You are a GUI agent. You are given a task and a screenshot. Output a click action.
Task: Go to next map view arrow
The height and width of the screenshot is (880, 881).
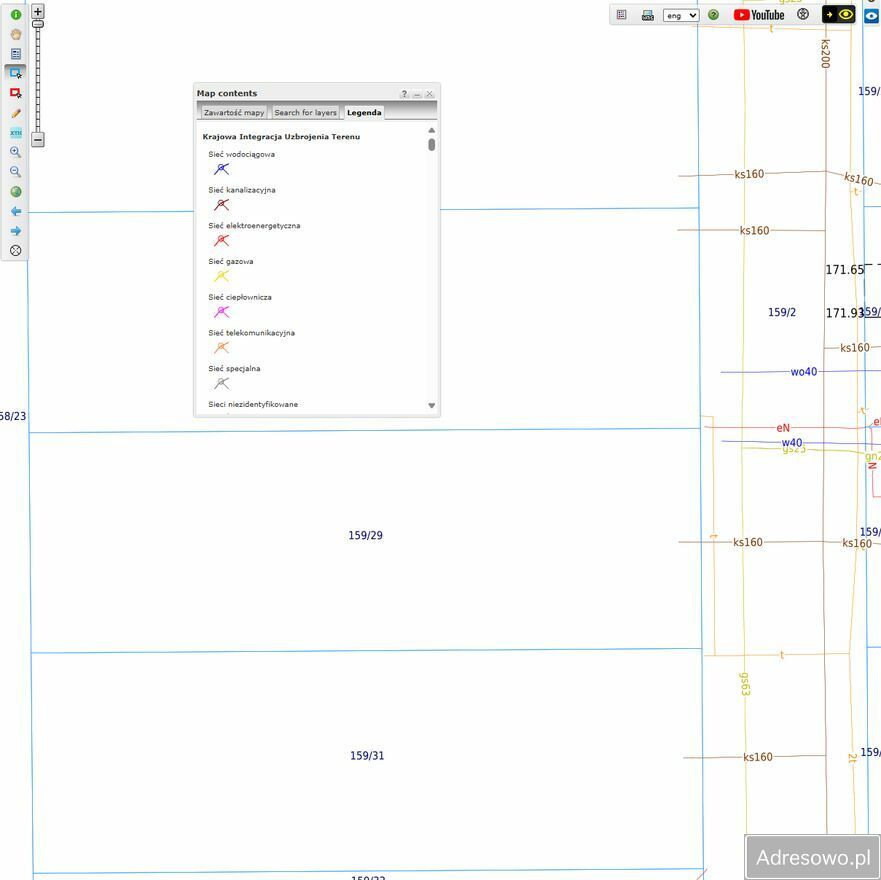(16, 231)
